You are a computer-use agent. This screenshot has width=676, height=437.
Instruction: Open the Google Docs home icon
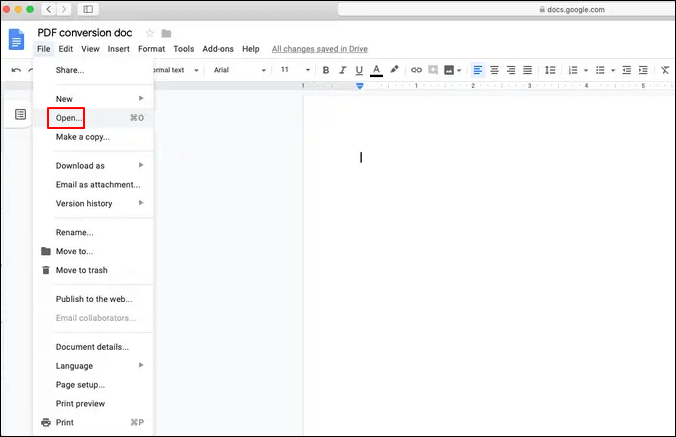16,40
